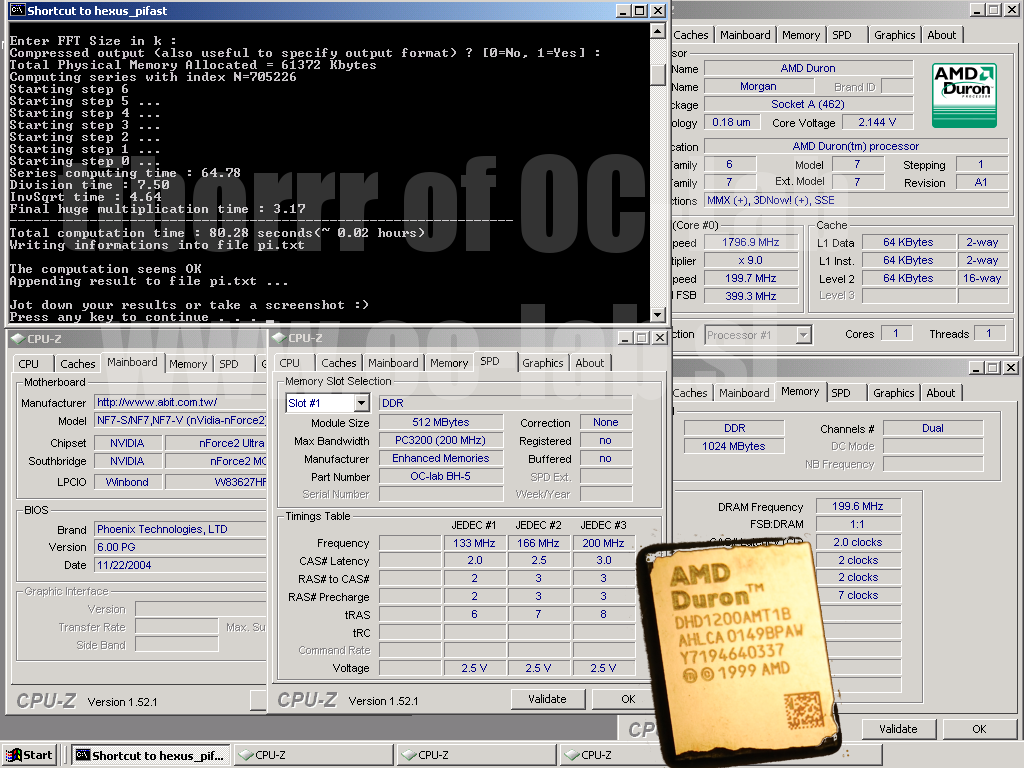Click the Channels # value 'Dual'
Image resolution: width=1024 pixels, height=768 pixels.
[x=933, y=428]
